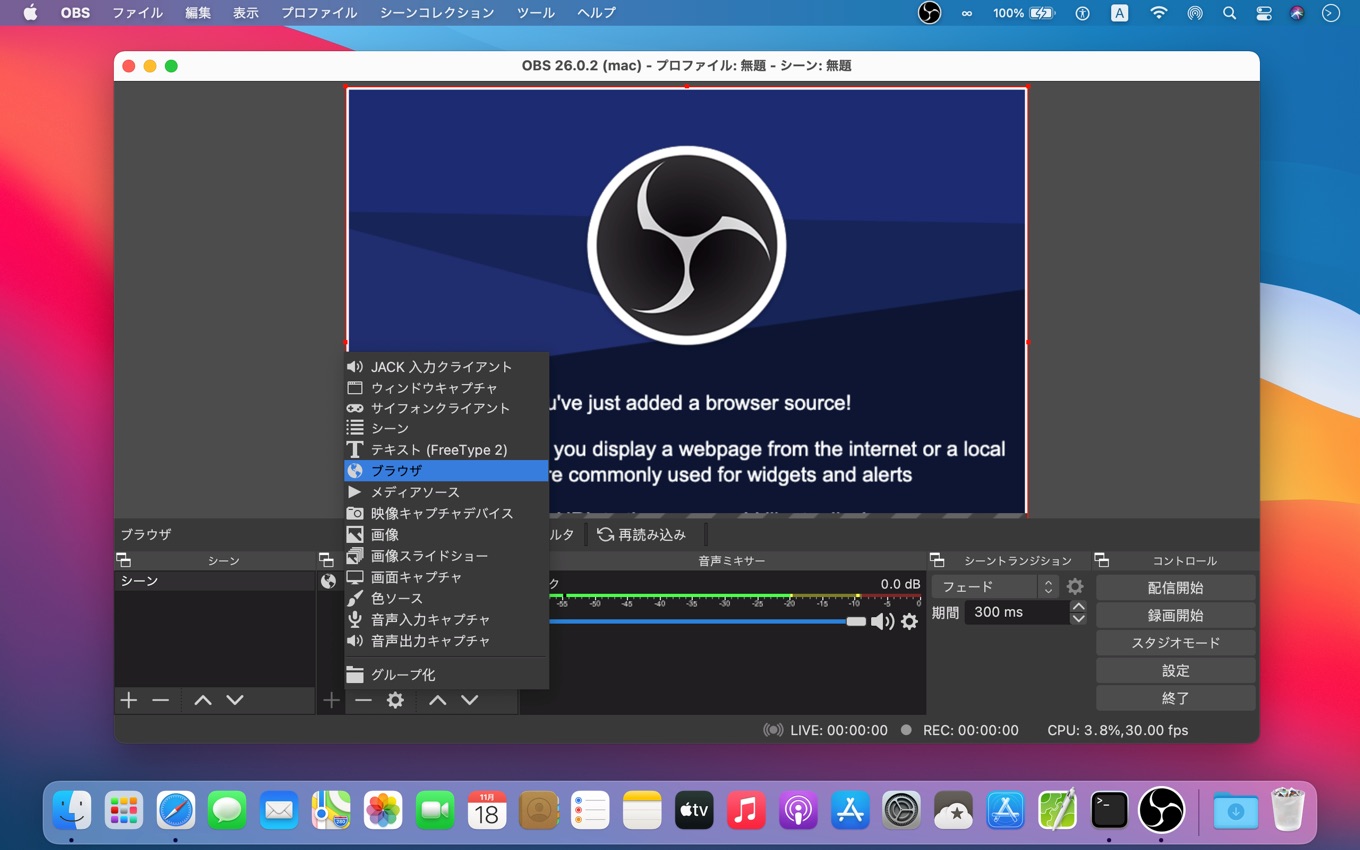Toggle スタジオモード button

click(1176, 643)
